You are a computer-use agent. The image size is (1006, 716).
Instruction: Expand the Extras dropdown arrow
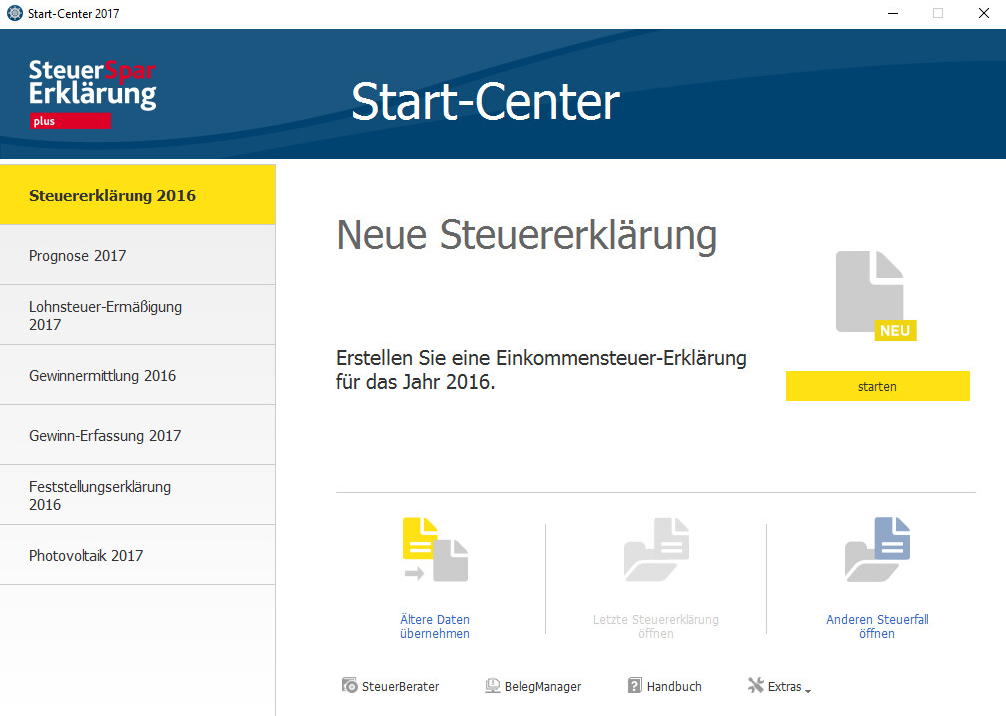coord(808,690)
